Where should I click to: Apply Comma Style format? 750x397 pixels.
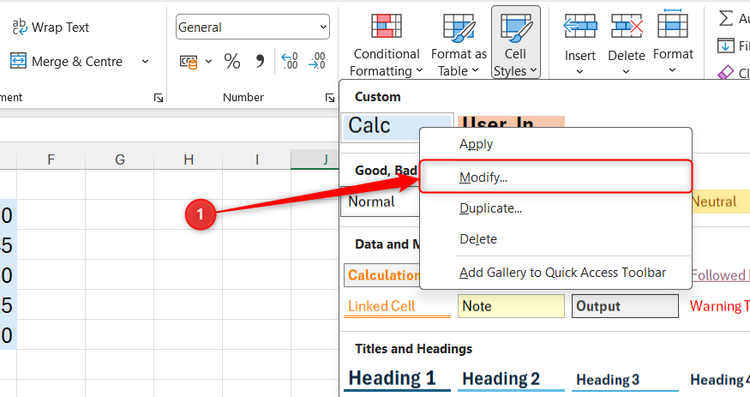click(x=260, y=61)
